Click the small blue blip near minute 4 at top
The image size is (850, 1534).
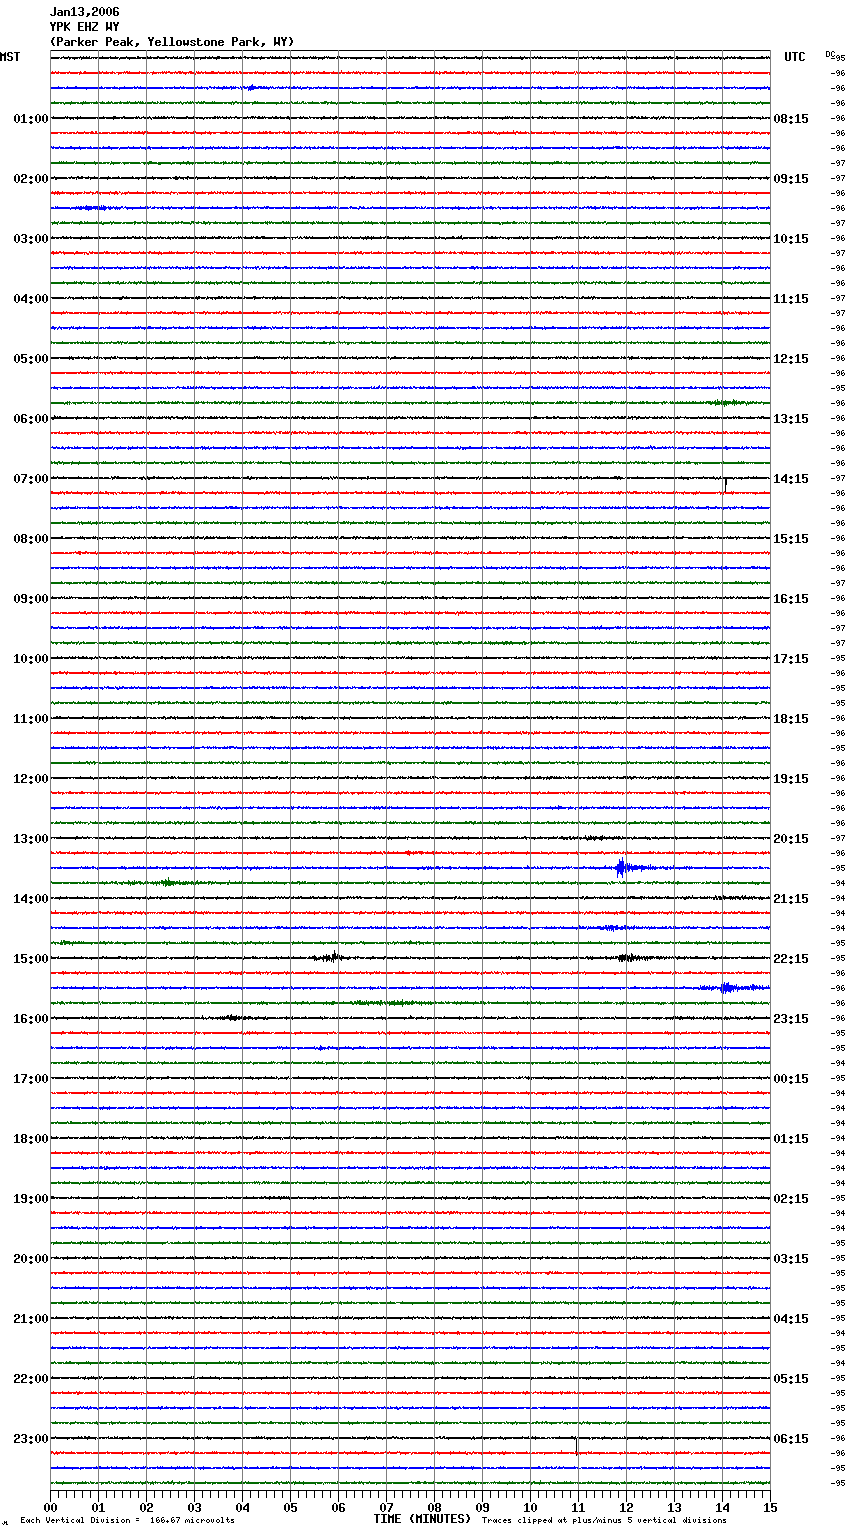[251, 88]
